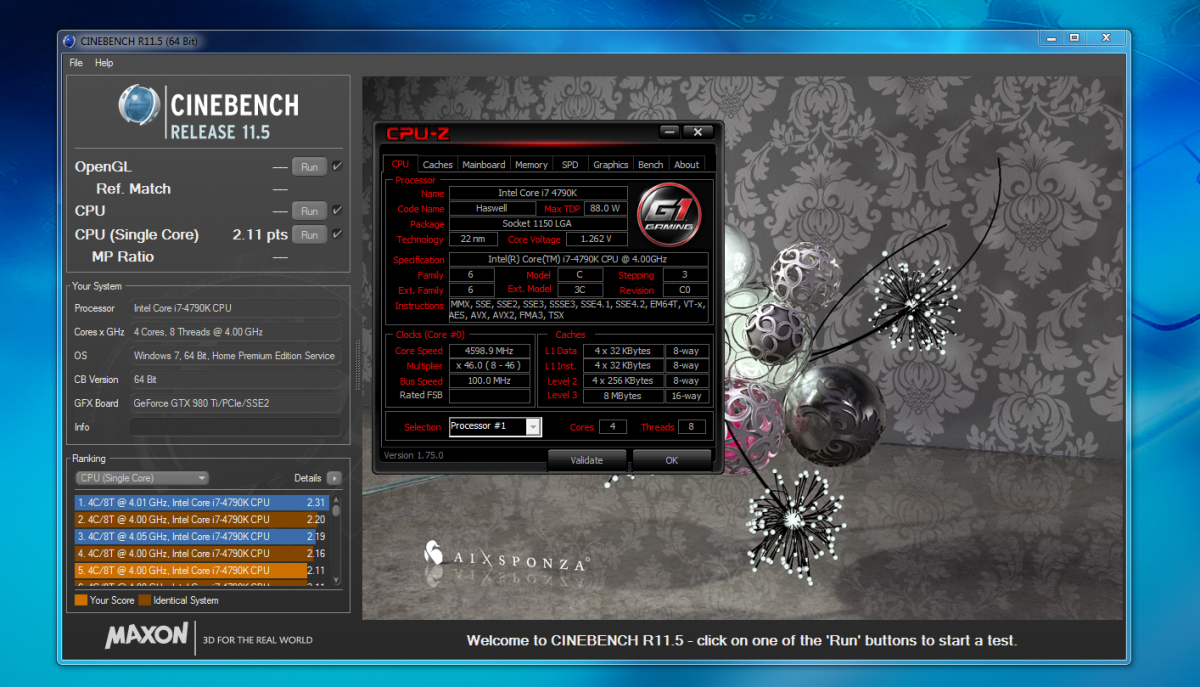Viewport: 1200px width, 687px height.
Task: Toggle the CPU (Single Core) test checkbox
Action: (x=337, y=235)
